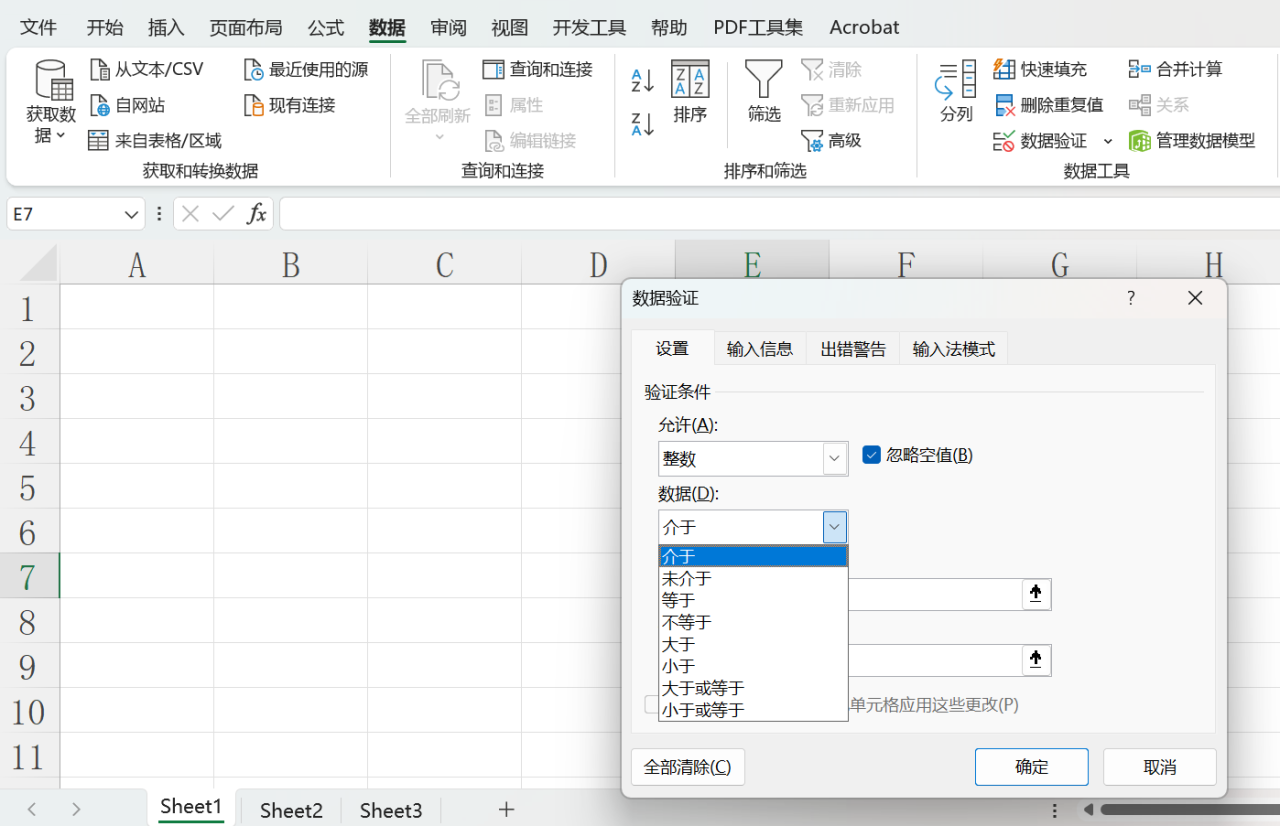The image size is (1280, 826).
Task: Click previous sheet navigation arrow
Action: pyautogui.click(x=32, y=810)
